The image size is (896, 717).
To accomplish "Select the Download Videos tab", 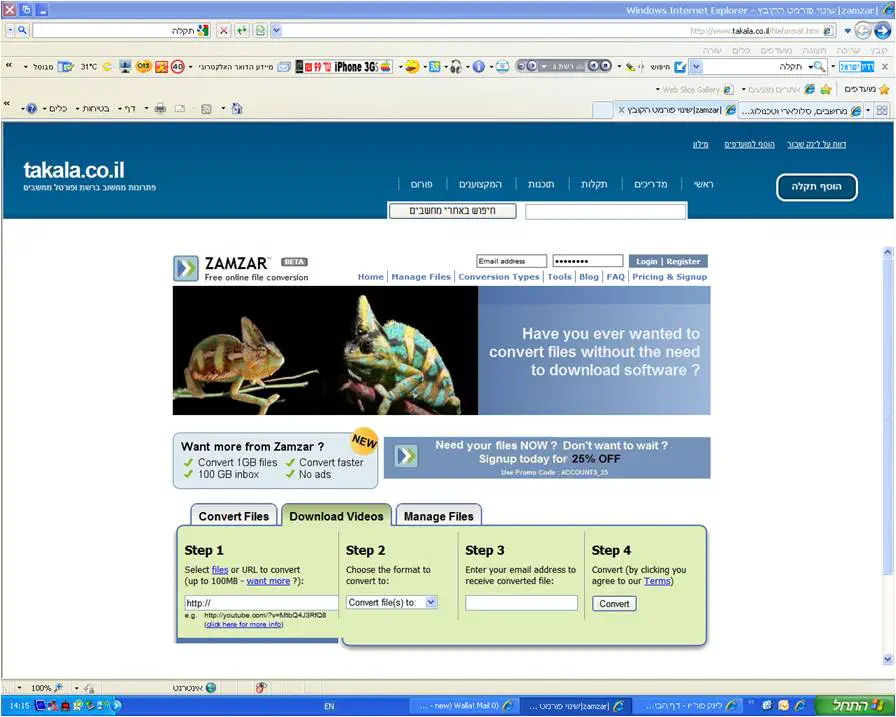I will [x=336, y=516].
